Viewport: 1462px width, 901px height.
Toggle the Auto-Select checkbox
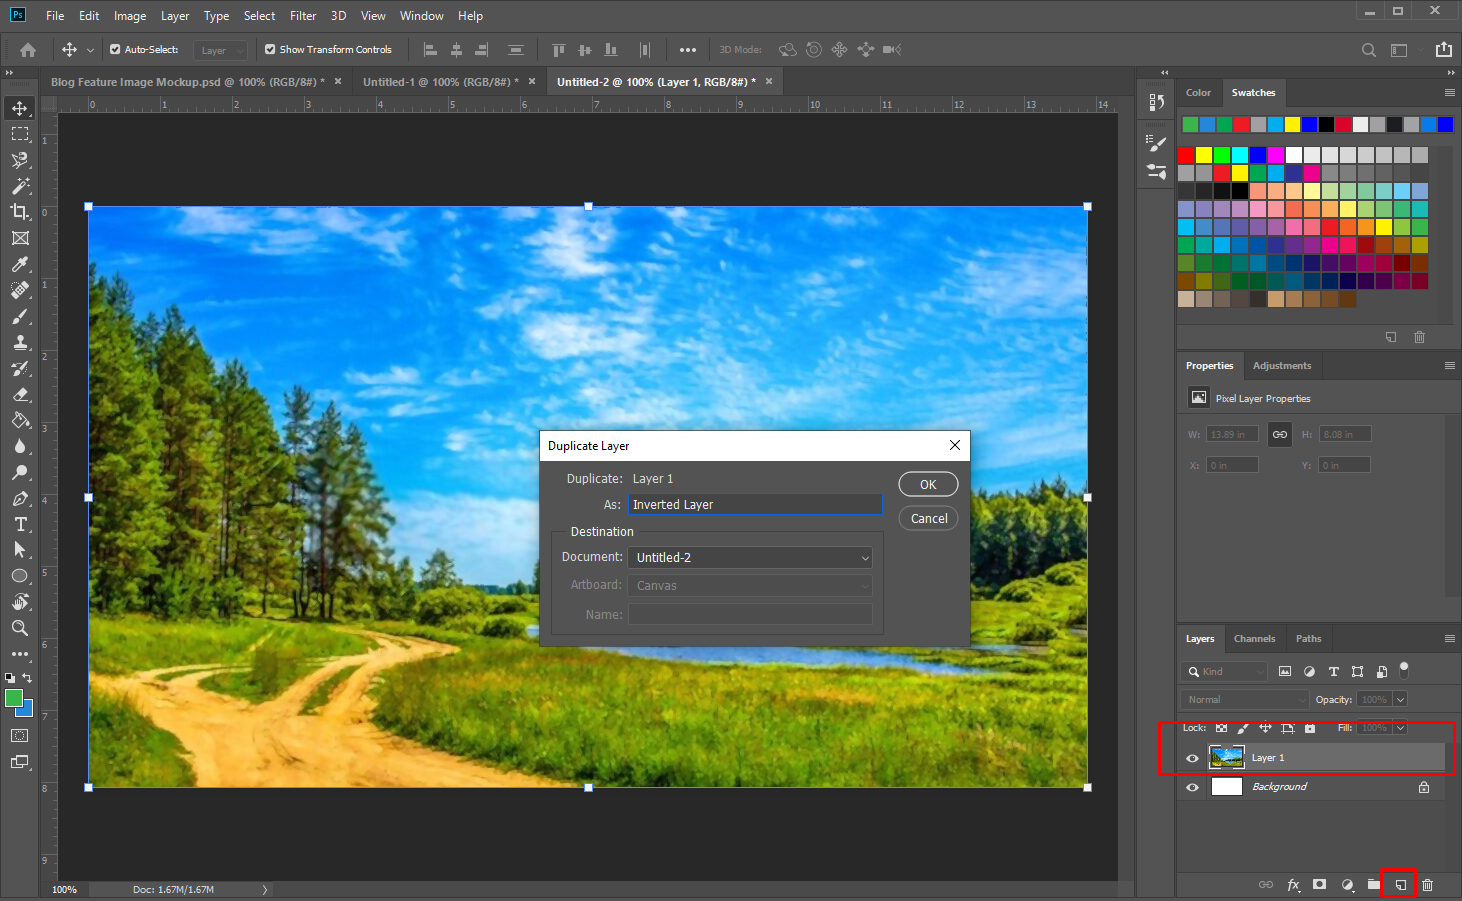[x=116, y=49]
